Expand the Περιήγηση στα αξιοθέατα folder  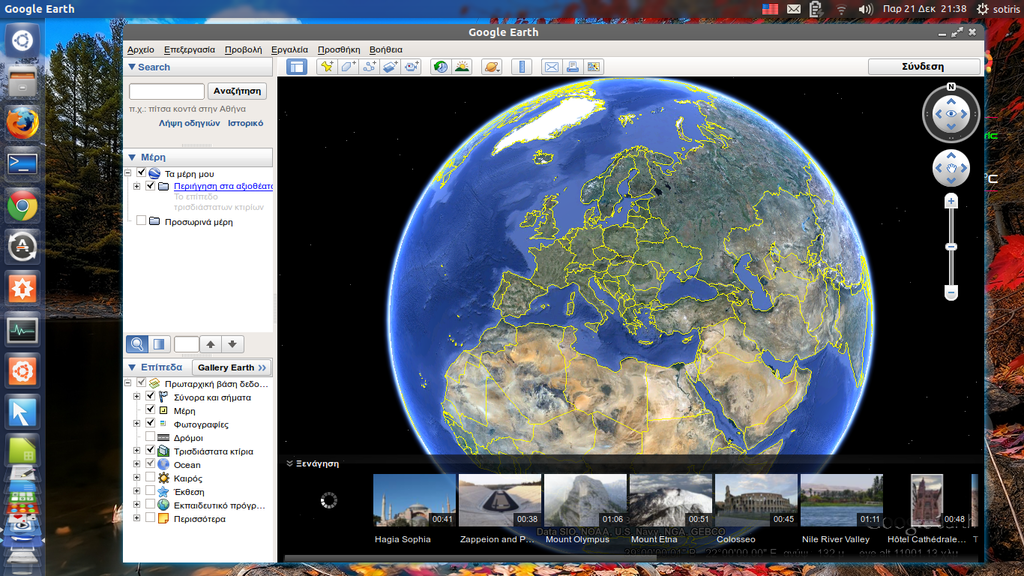point(137,186)
